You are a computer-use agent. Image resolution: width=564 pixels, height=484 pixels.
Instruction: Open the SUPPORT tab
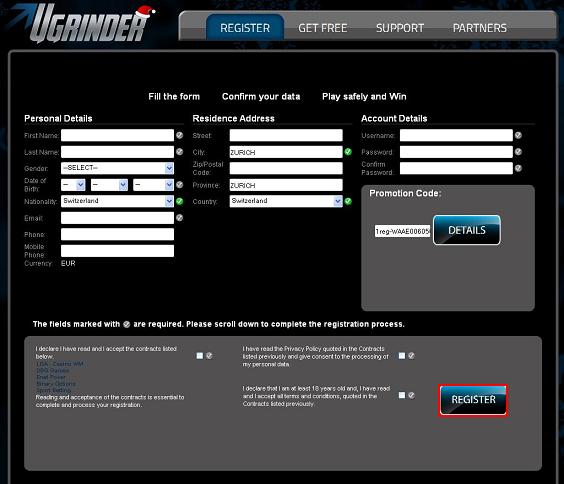(400, 28)
